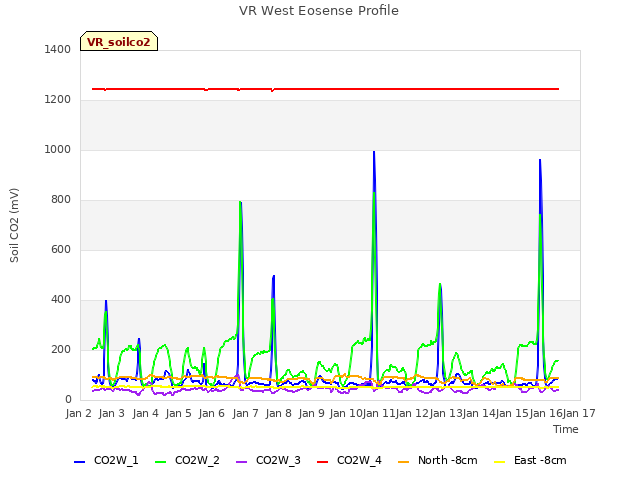Screen dimensions: 640x480
Task: Click the Jan 7 tick label
Action: coord(245,413)
